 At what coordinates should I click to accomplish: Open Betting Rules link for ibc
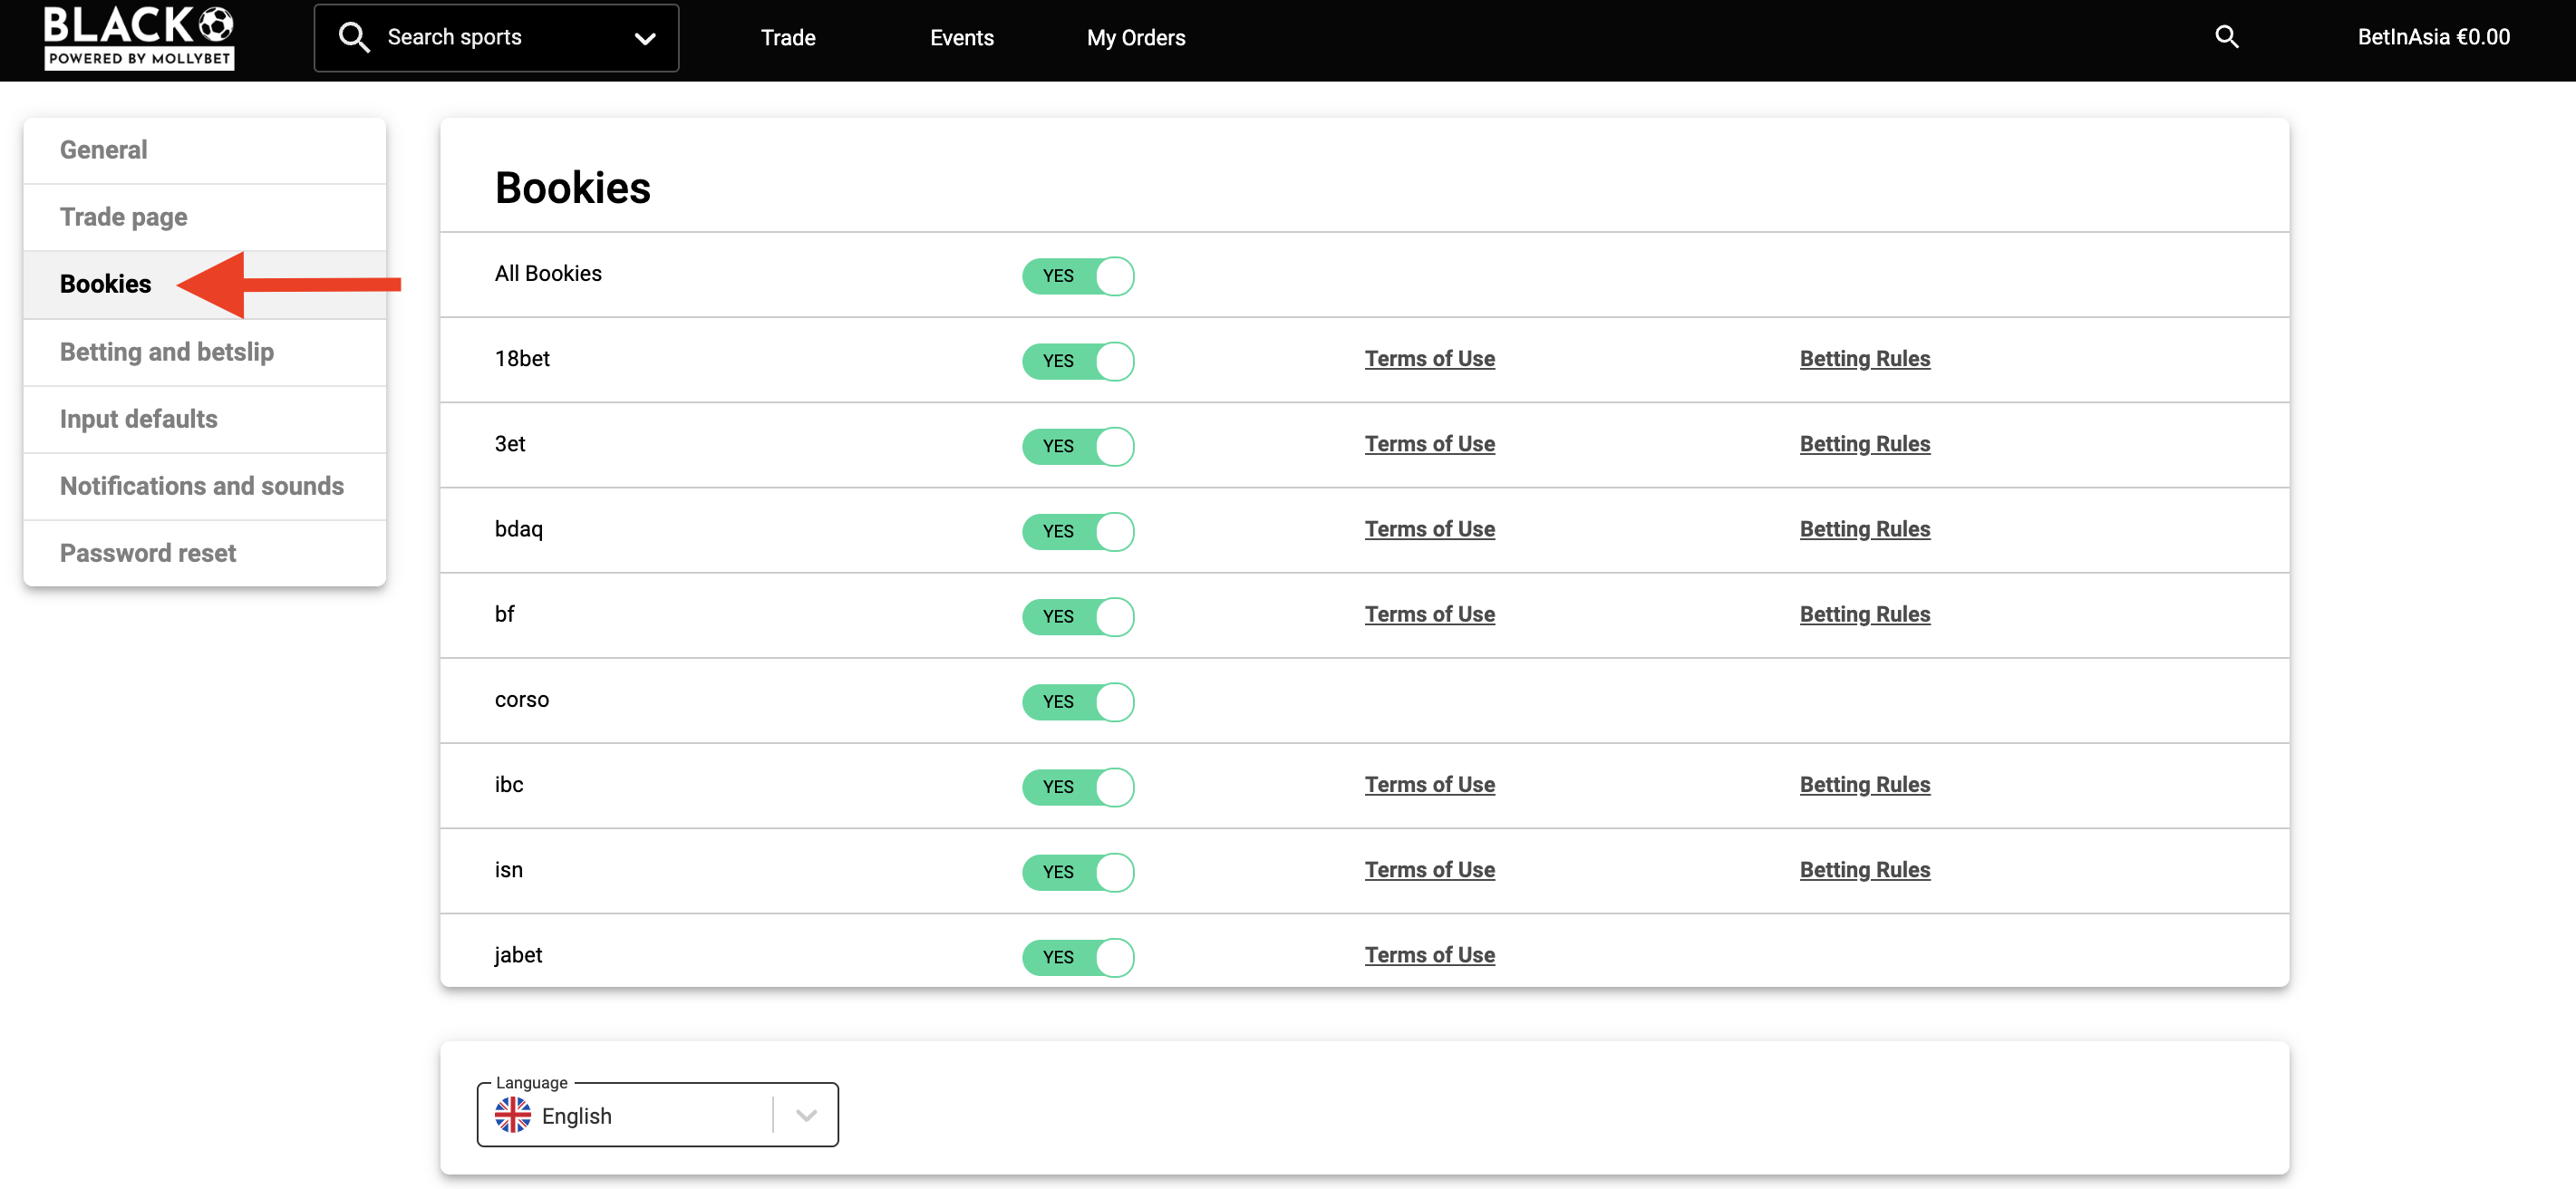(x=1864, y=785)
